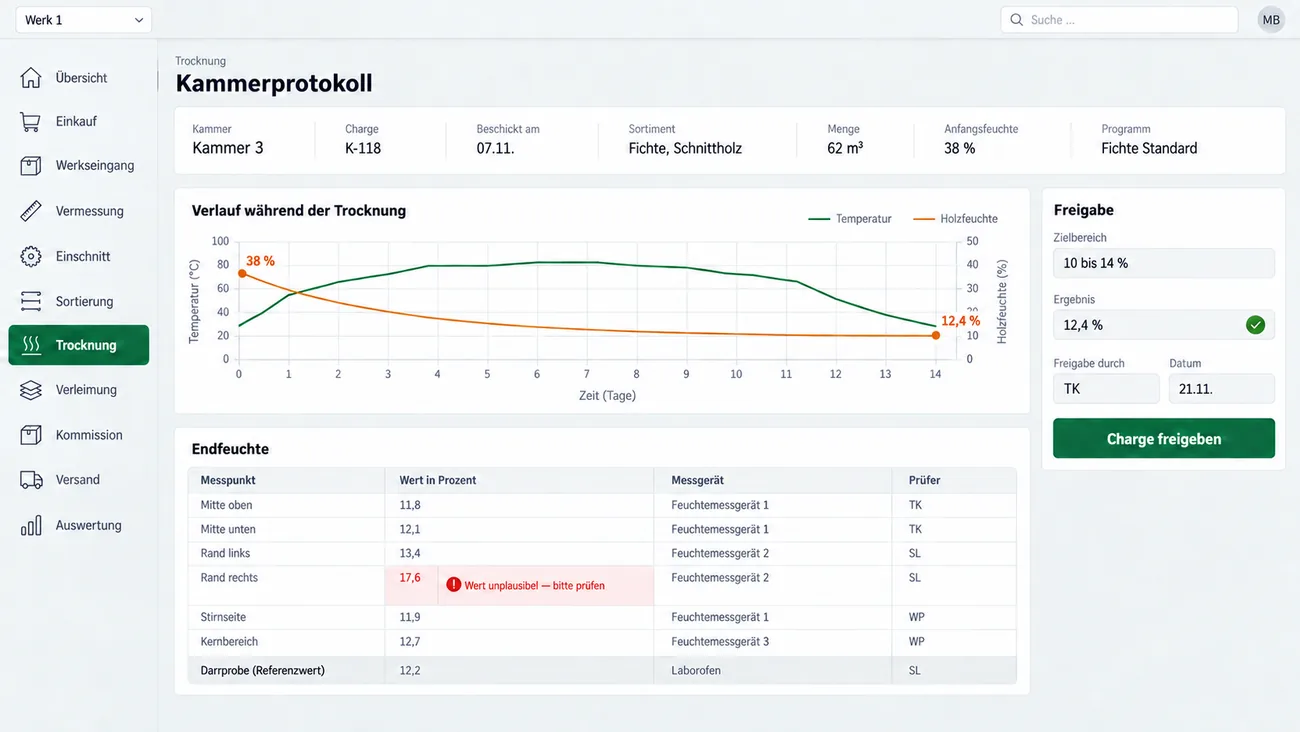The image size is (1300, 732).
Task: Click the Werkseingang box icon
Action: point(31,166)
